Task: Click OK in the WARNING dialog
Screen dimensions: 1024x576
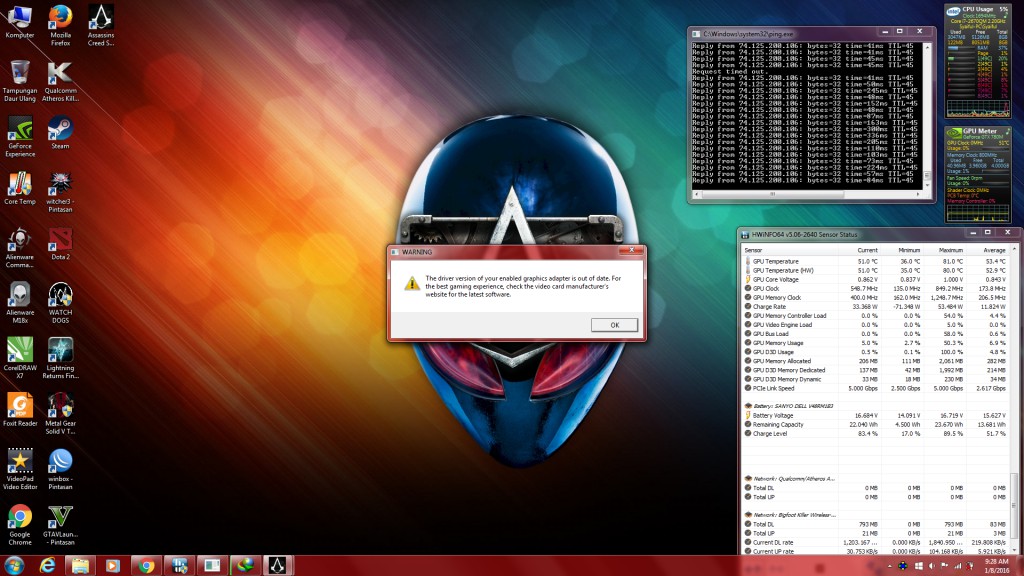Action: coord(614,325)
